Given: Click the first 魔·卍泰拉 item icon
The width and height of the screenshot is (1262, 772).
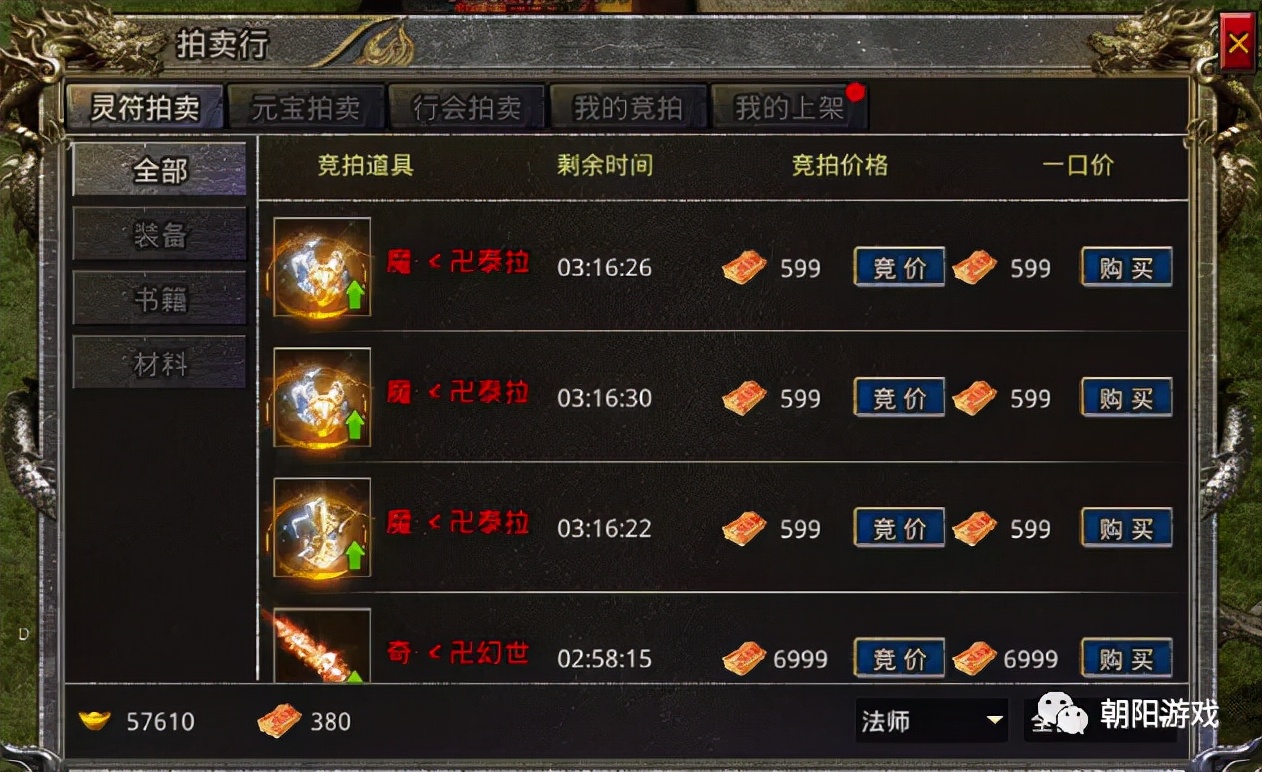Looking at the screenshot, I should [x=322, y=267].
